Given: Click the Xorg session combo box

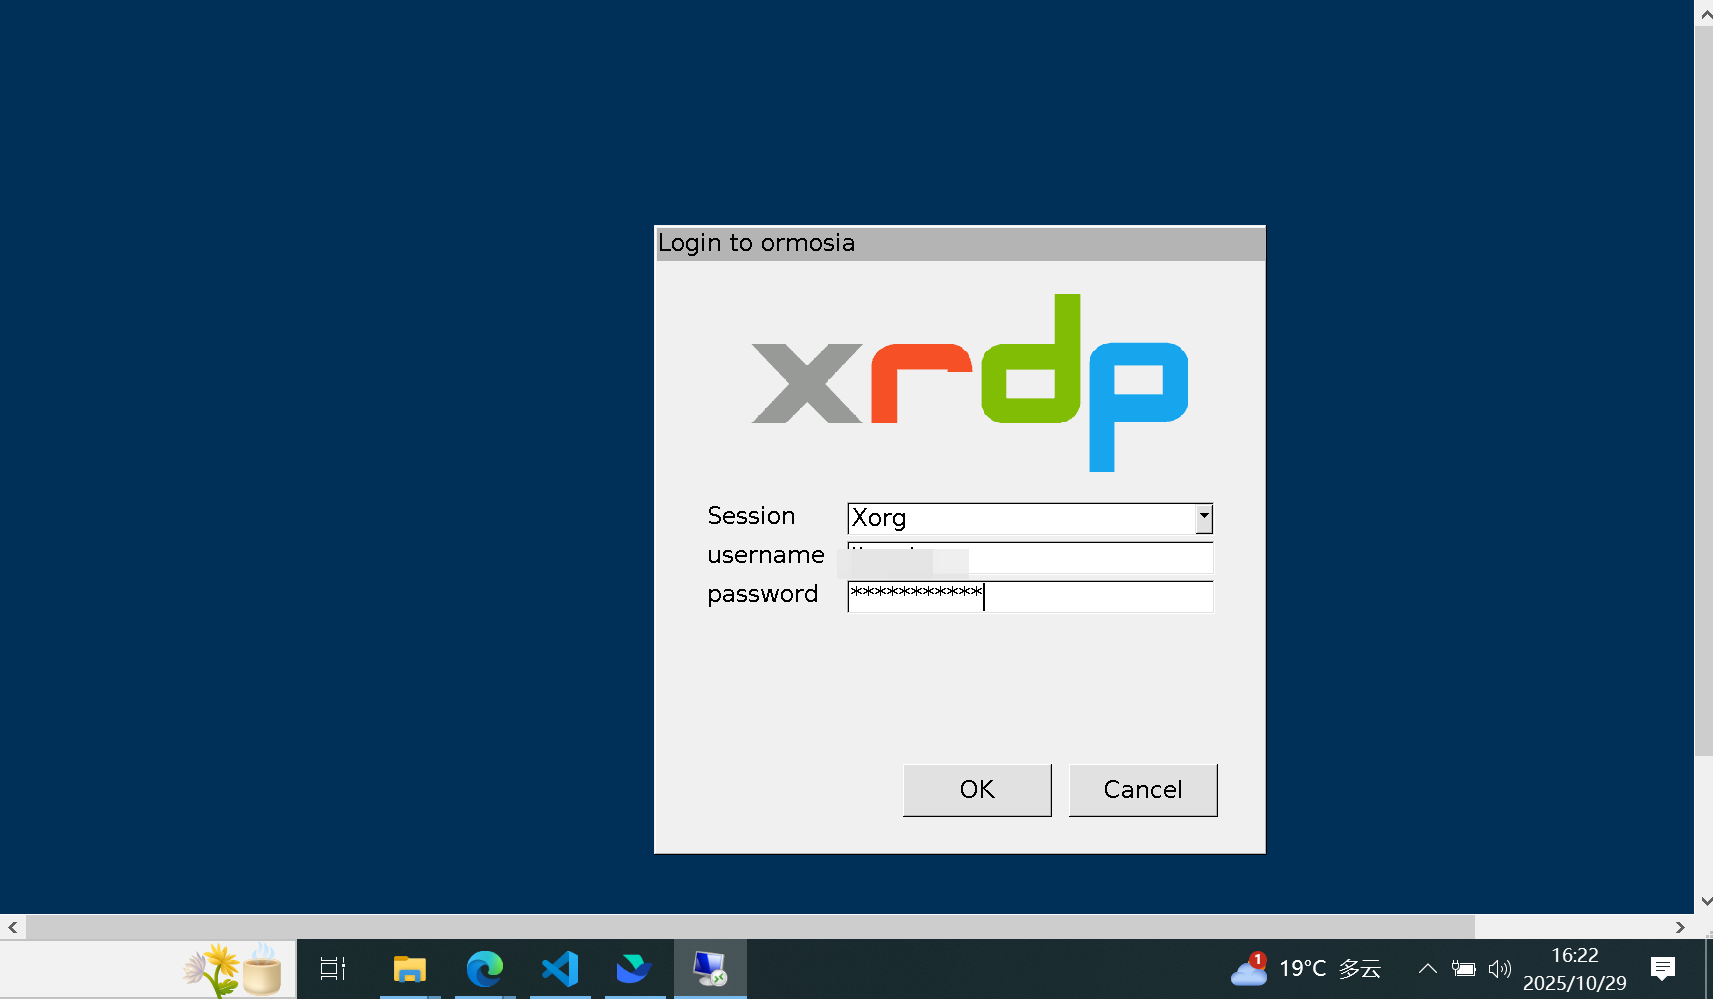Looking at the screenshot, I should coord(1030,518).
